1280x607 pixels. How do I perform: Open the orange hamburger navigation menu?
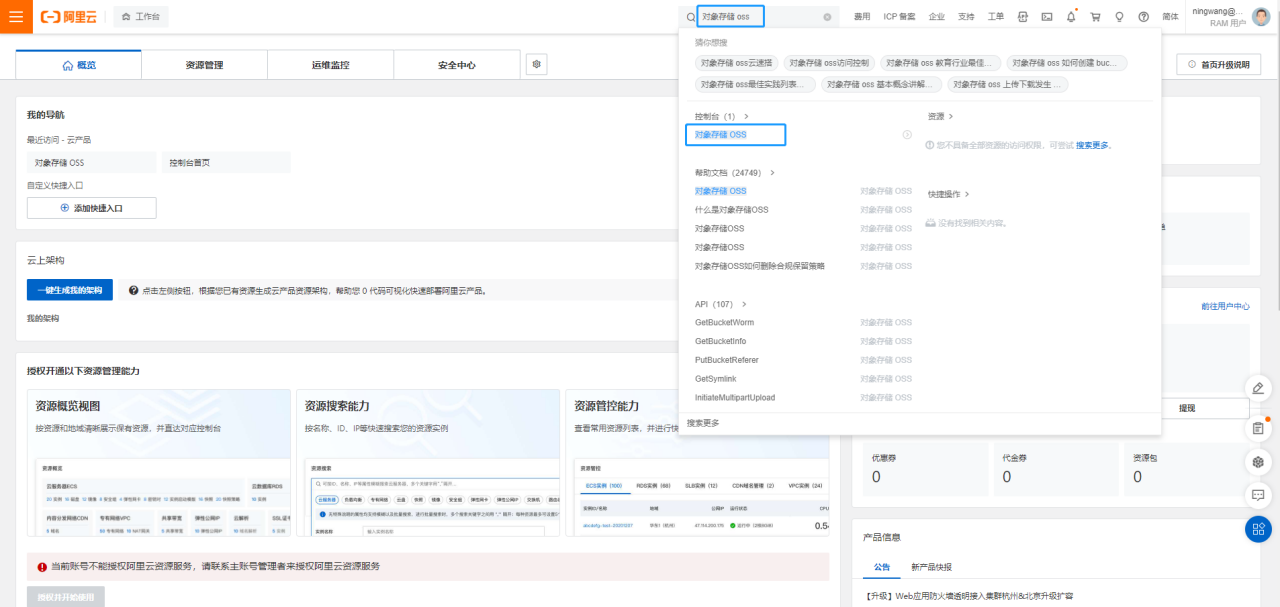click(16, 17)
